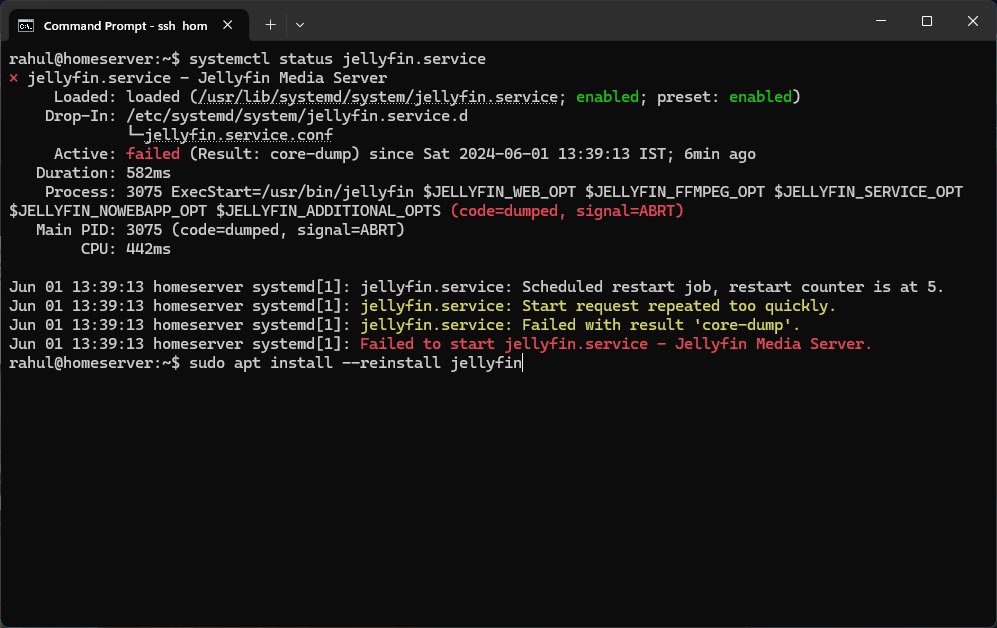Click the red "(code=dumped, signal=ABRT)" on the Process line
The height and width of the screenshot is (628, 997).
click(x=566, y=211)
